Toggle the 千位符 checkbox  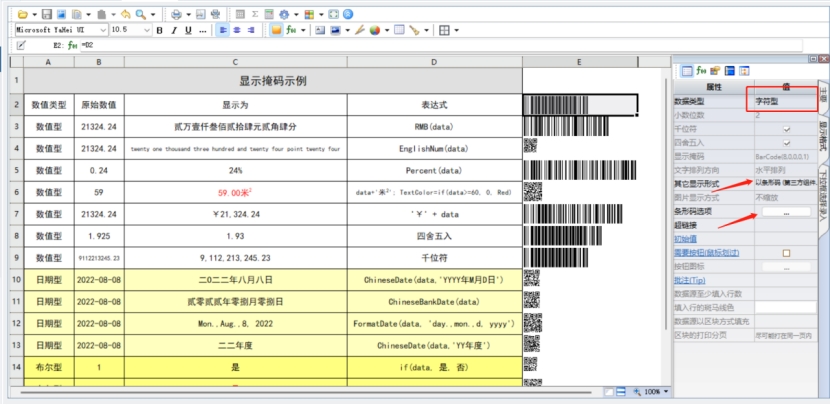(787, 129)
